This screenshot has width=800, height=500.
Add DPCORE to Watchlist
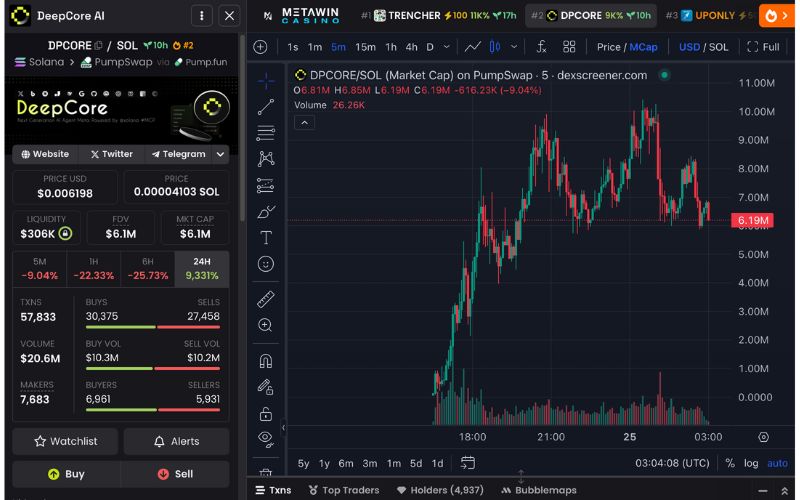(x=65, y=441)
